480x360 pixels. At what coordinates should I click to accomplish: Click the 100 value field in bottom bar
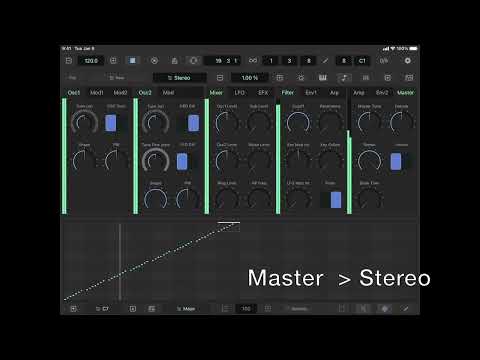(246, 309)
